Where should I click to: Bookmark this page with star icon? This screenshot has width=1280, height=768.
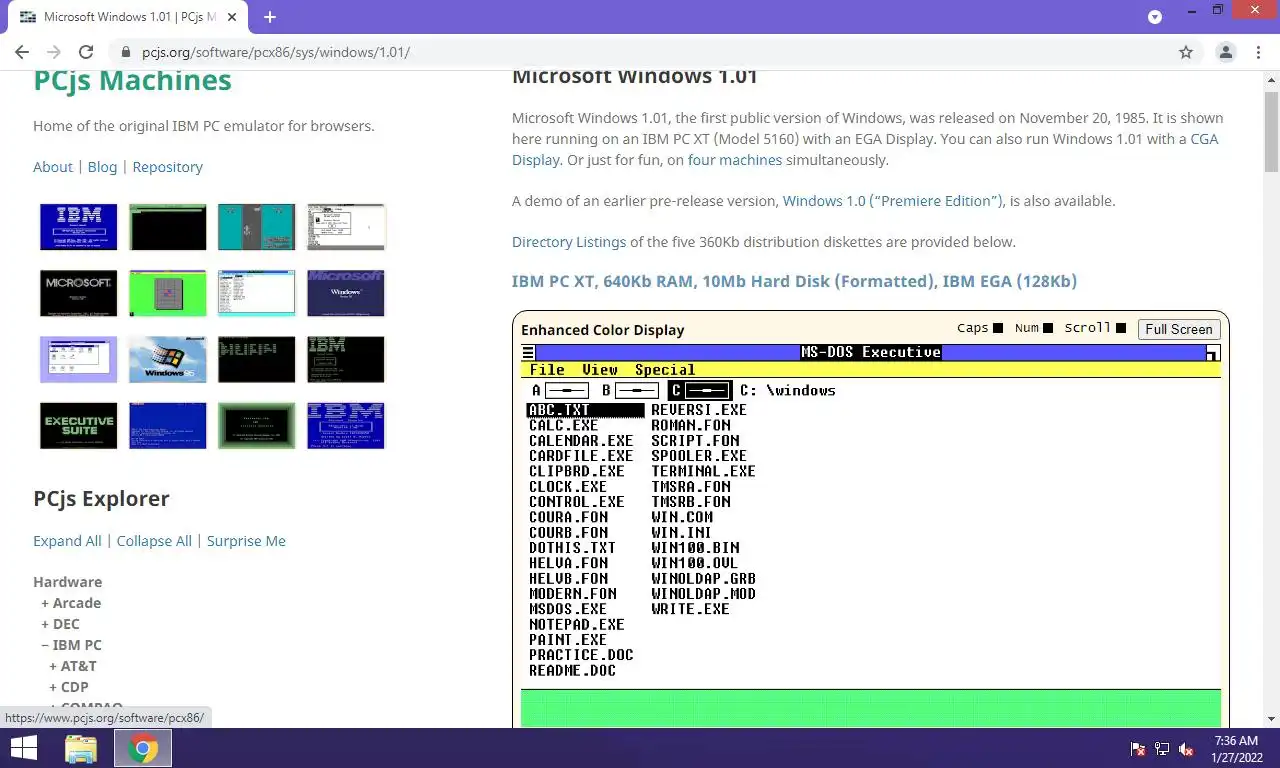[1186, 52]
